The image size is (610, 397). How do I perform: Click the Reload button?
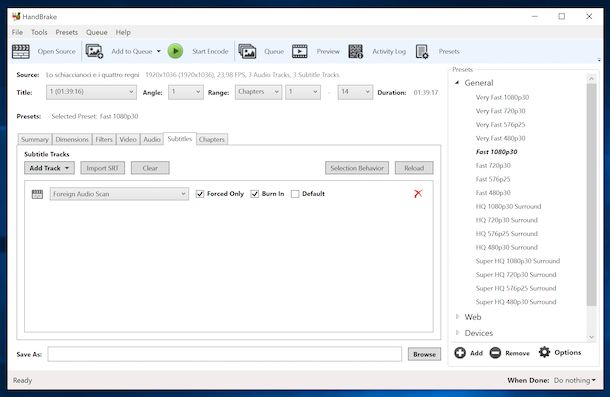(x=414, y=168)
